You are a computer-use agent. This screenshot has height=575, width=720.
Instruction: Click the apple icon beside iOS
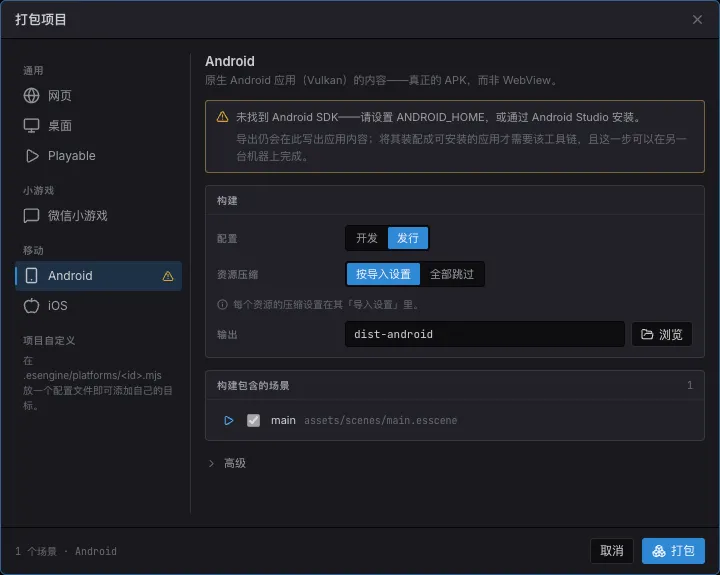[31, 305]
